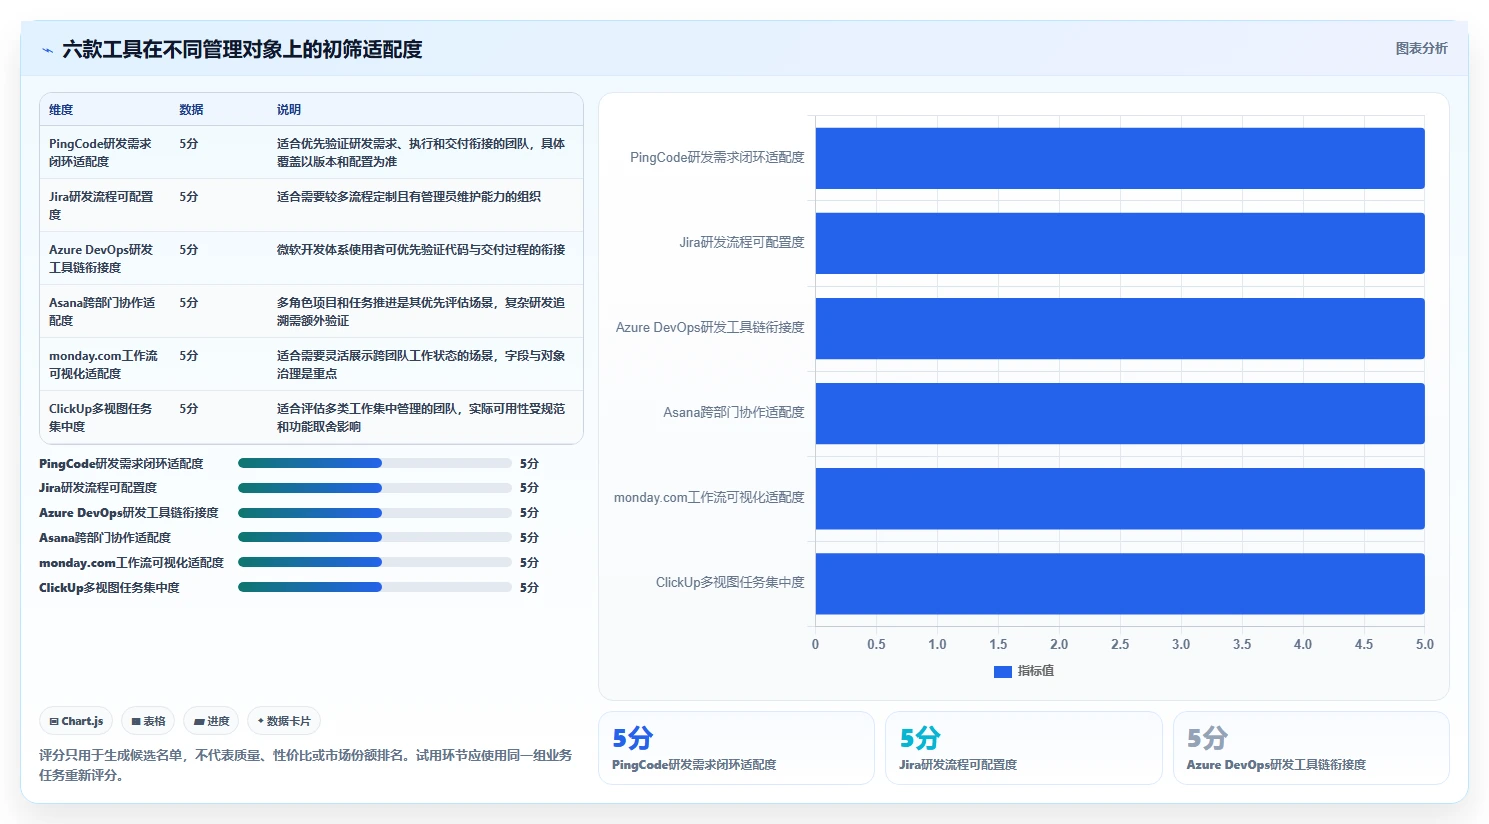Image resolution: width=1489 pixels, height=824 pixels.
Task: Select table cell monday.com工作流可视化适配度
Action: [x=103, y=364]
